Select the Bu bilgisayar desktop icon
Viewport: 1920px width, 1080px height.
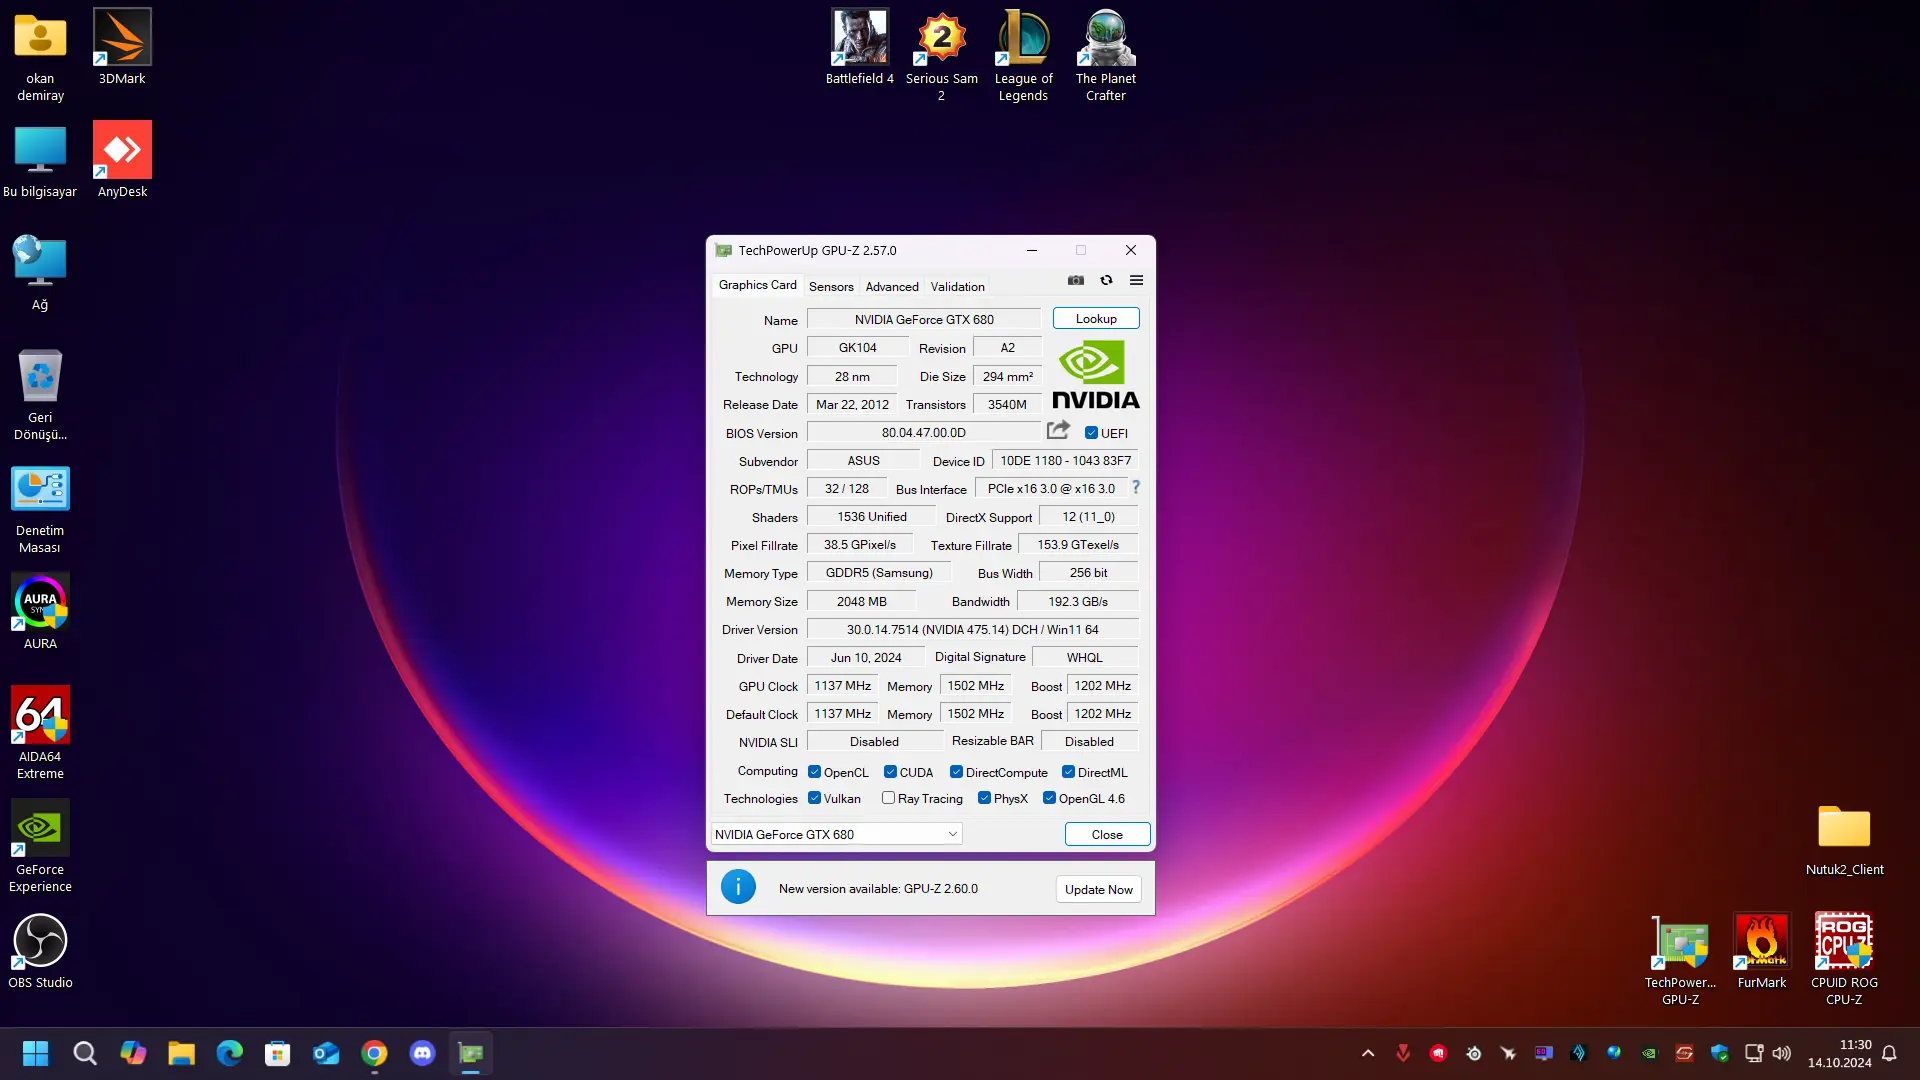coord(40,160)
